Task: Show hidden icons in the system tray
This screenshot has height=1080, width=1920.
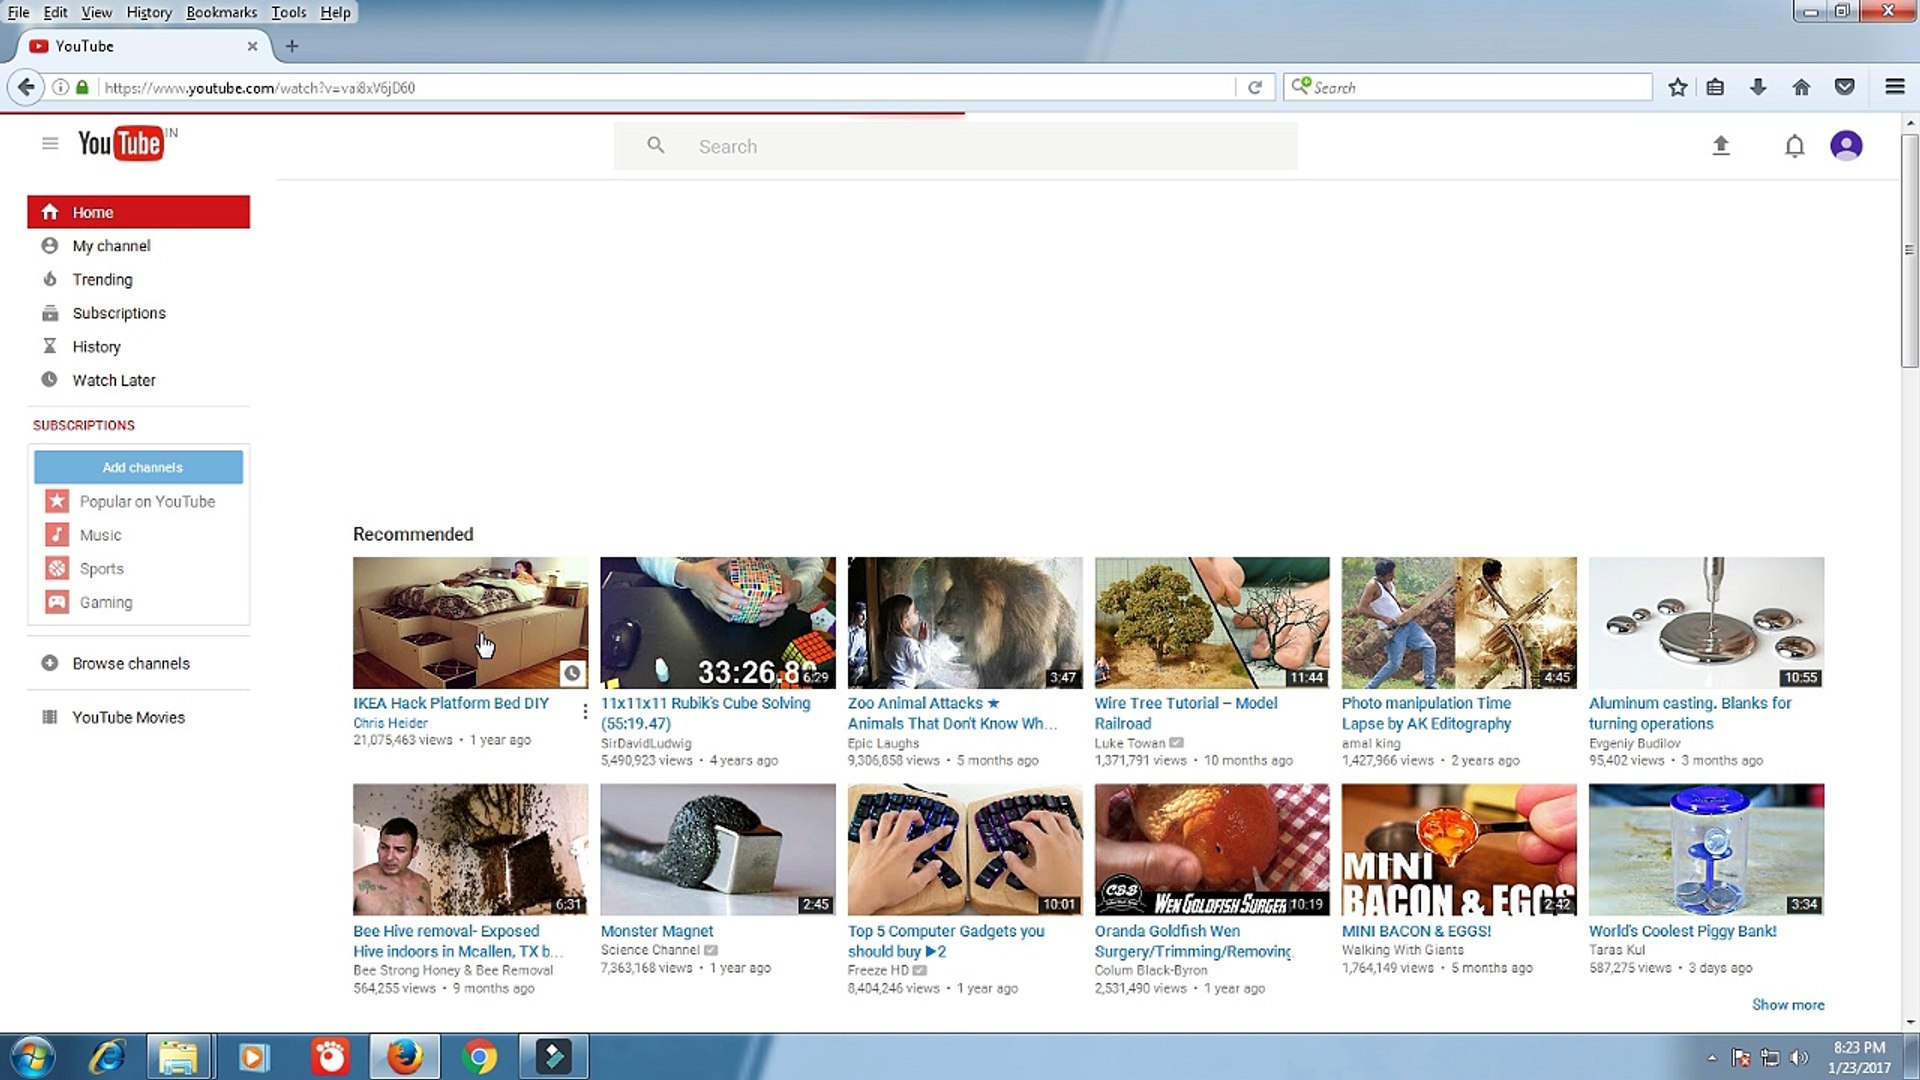Action: (x=1711, y=1057)
